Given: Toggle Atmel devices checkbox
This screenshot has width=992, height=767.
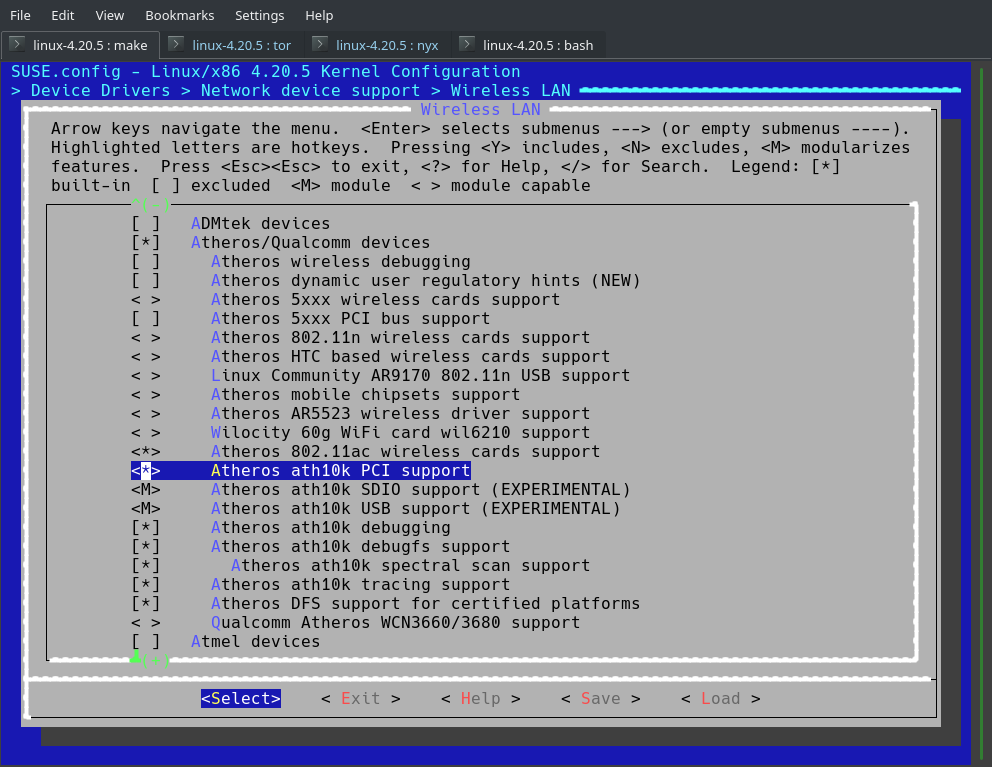Looking at the screenshot, I should pyautogui.click(x=146, y=642).
